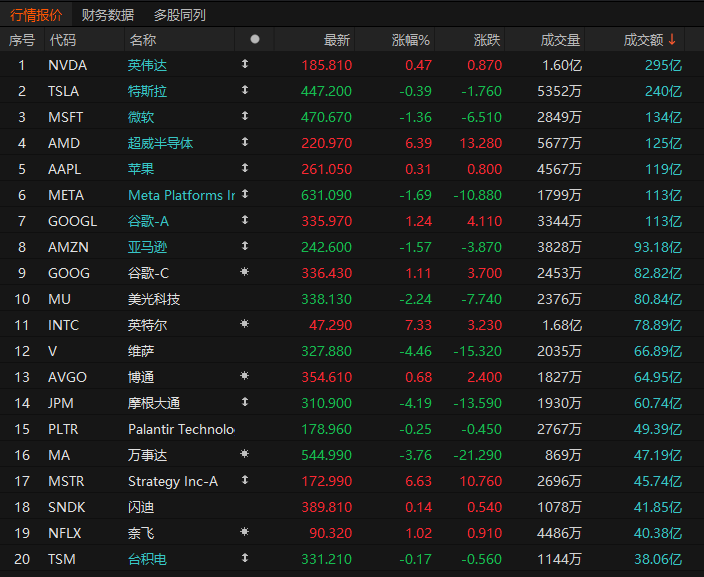Click the V price change -15.320
This screenshot has height=577, width=704.
click(x=477, y=352)
